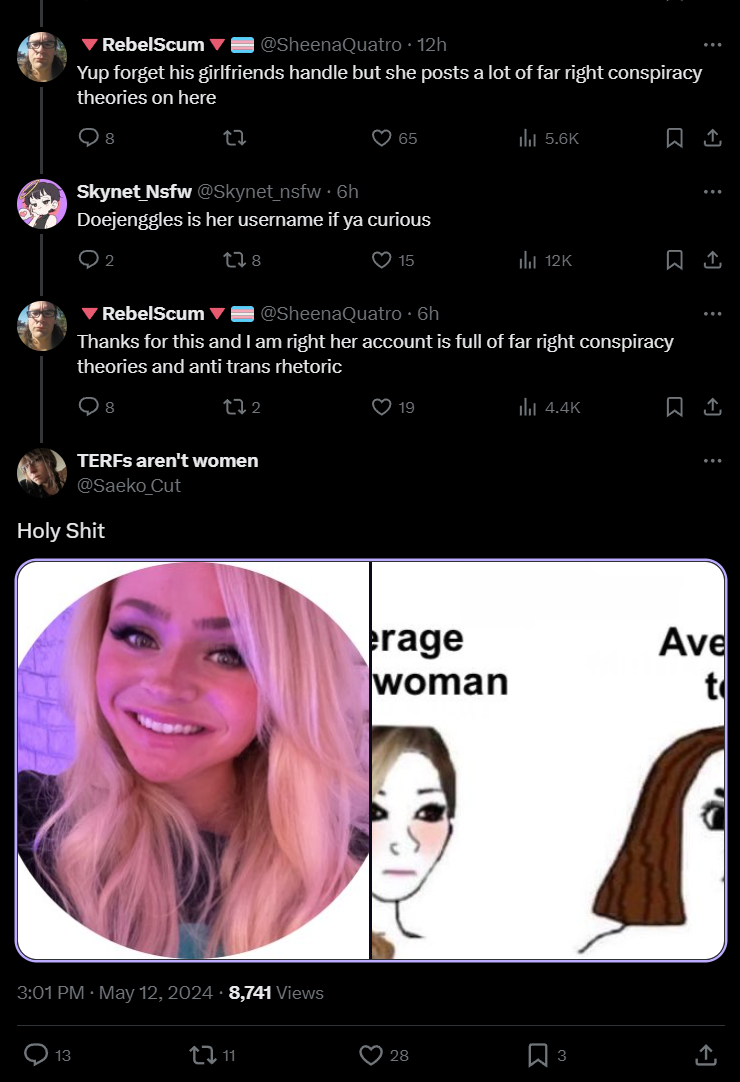Open more options on RebelScum's 6h reply

(712, 314)
